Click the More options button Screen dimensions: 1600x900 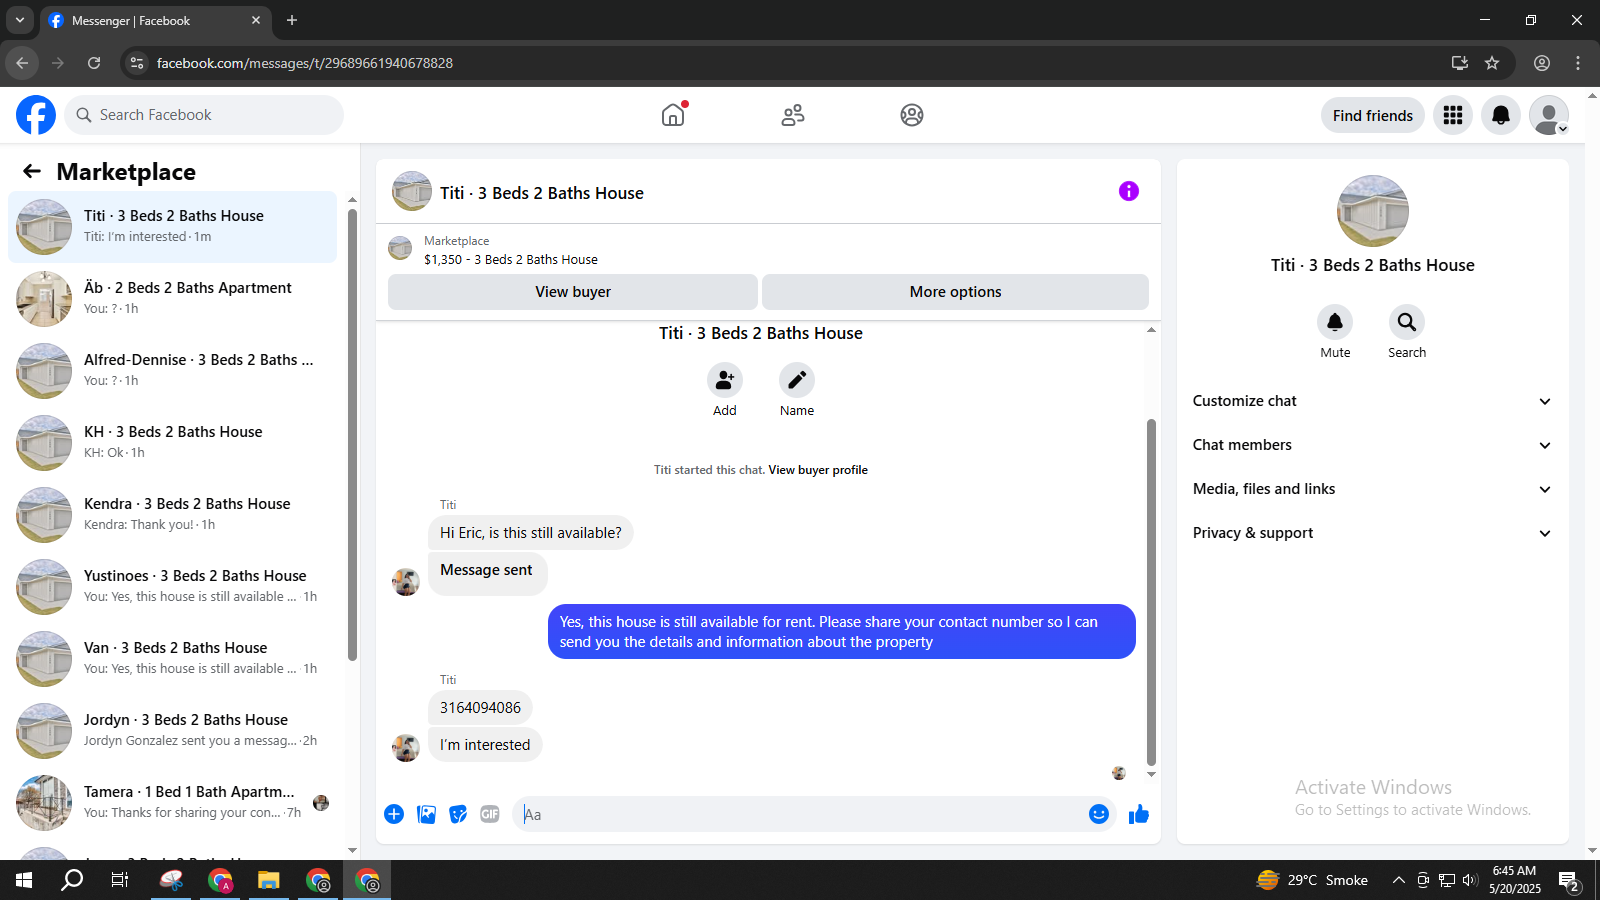click(x=955, y=292)
